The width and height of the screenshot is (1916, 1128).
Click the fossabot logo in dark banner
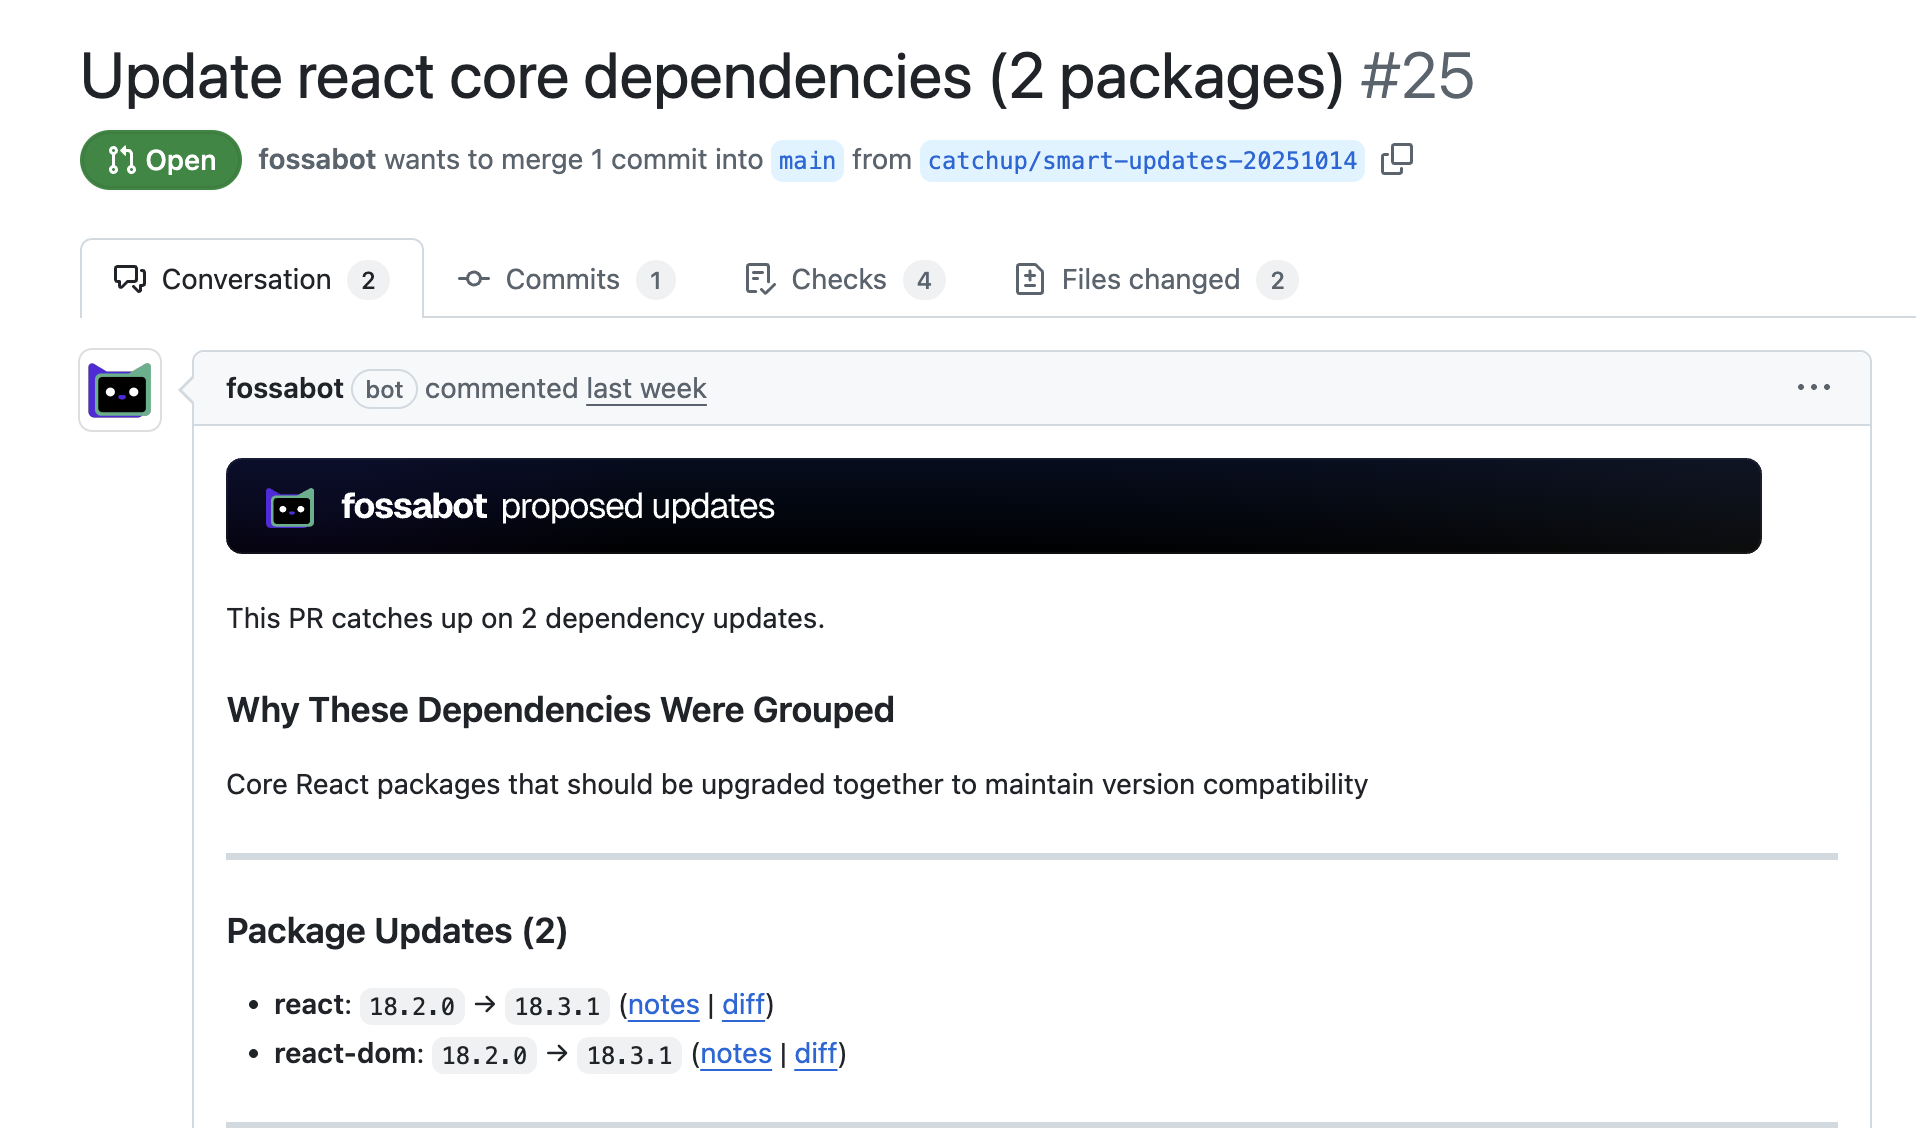[290, 507]
